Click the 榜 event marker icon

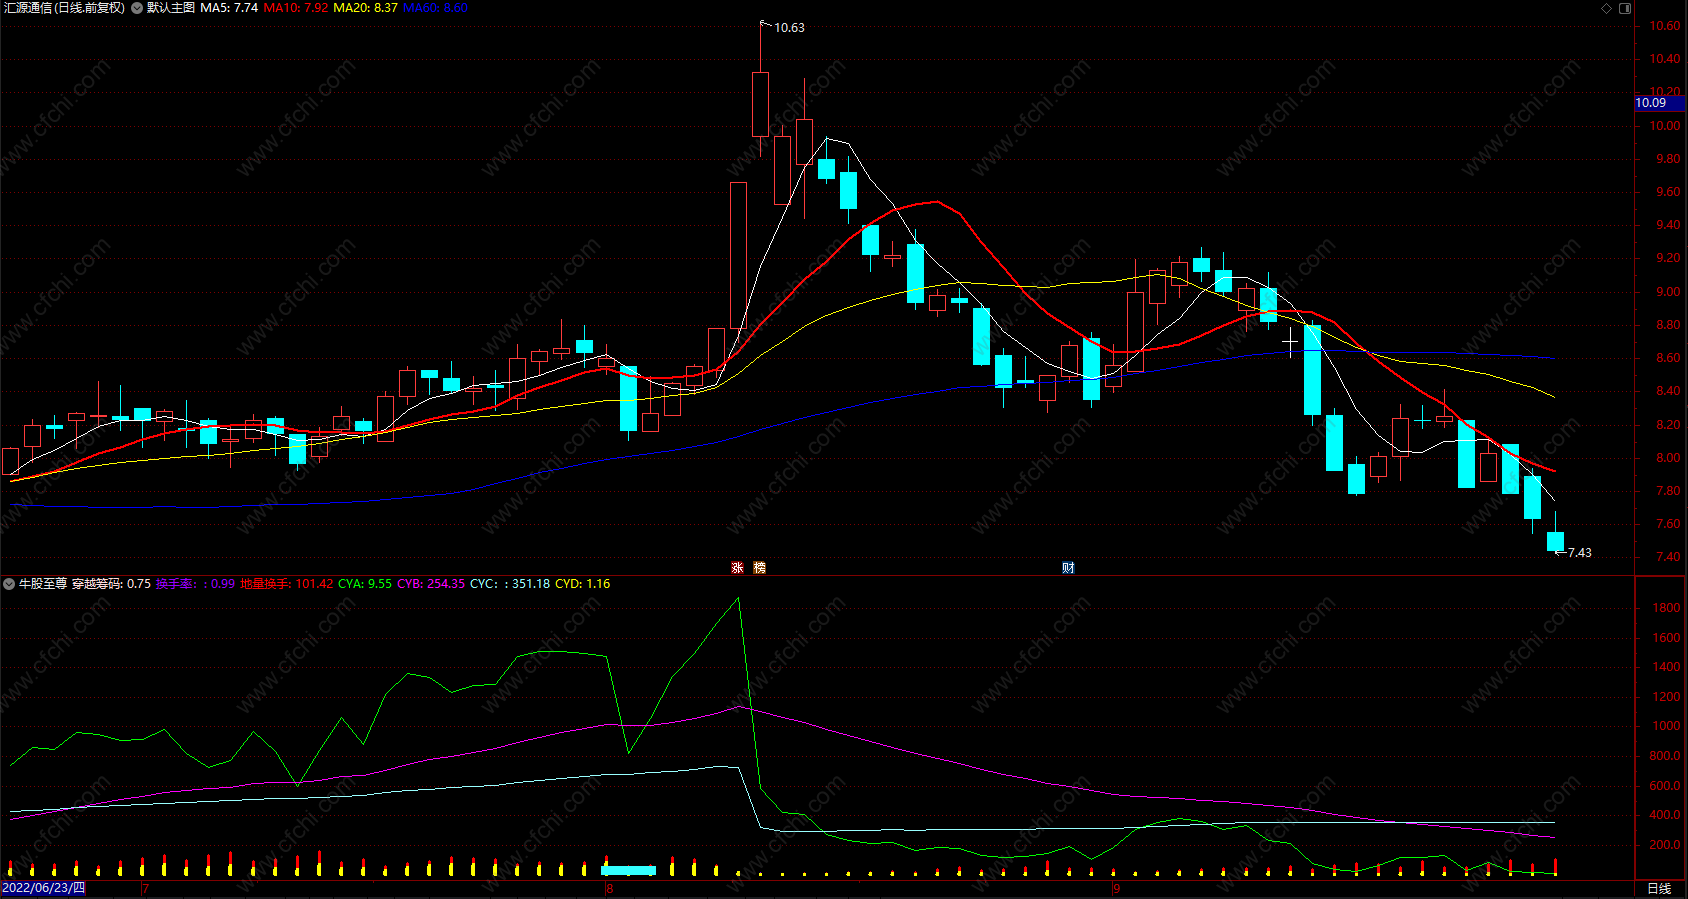[760, 568]
